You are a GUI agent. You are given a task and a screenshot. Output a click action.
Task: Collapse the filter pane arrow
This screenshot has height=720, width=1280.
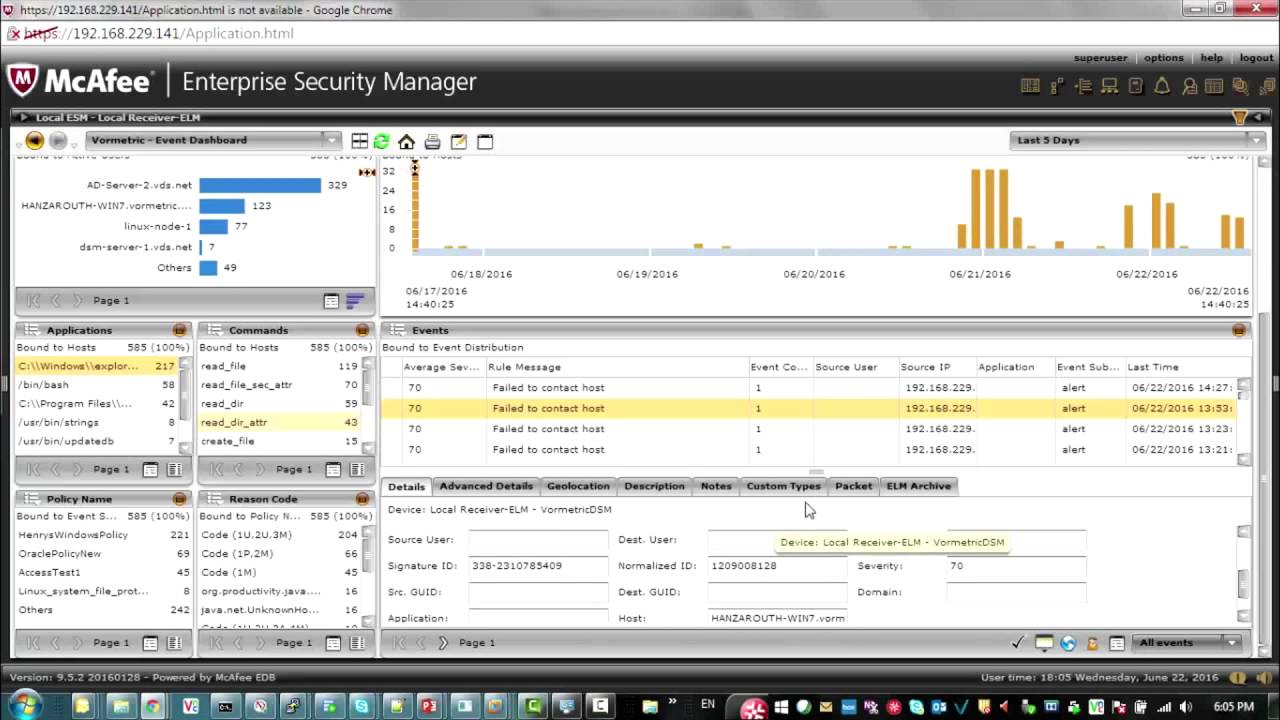[x=1260, y=117]
